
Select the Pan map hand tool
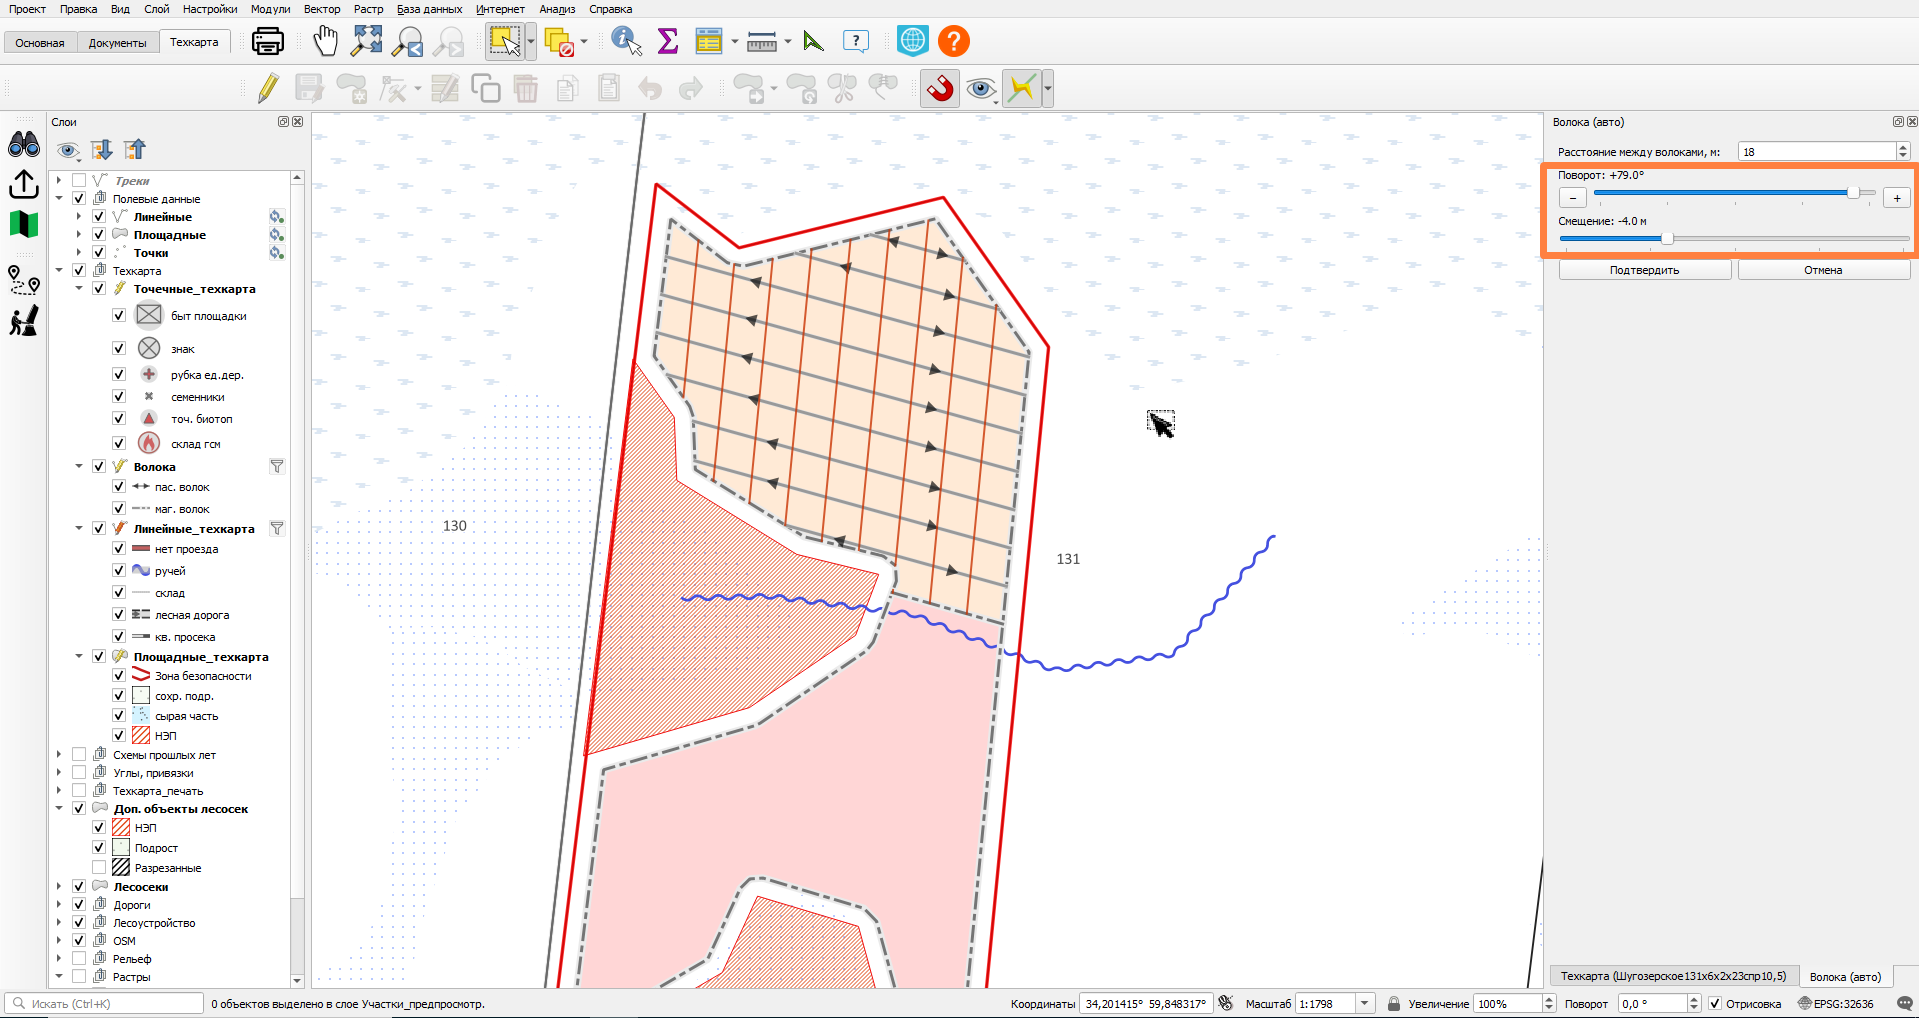[326, 41]
